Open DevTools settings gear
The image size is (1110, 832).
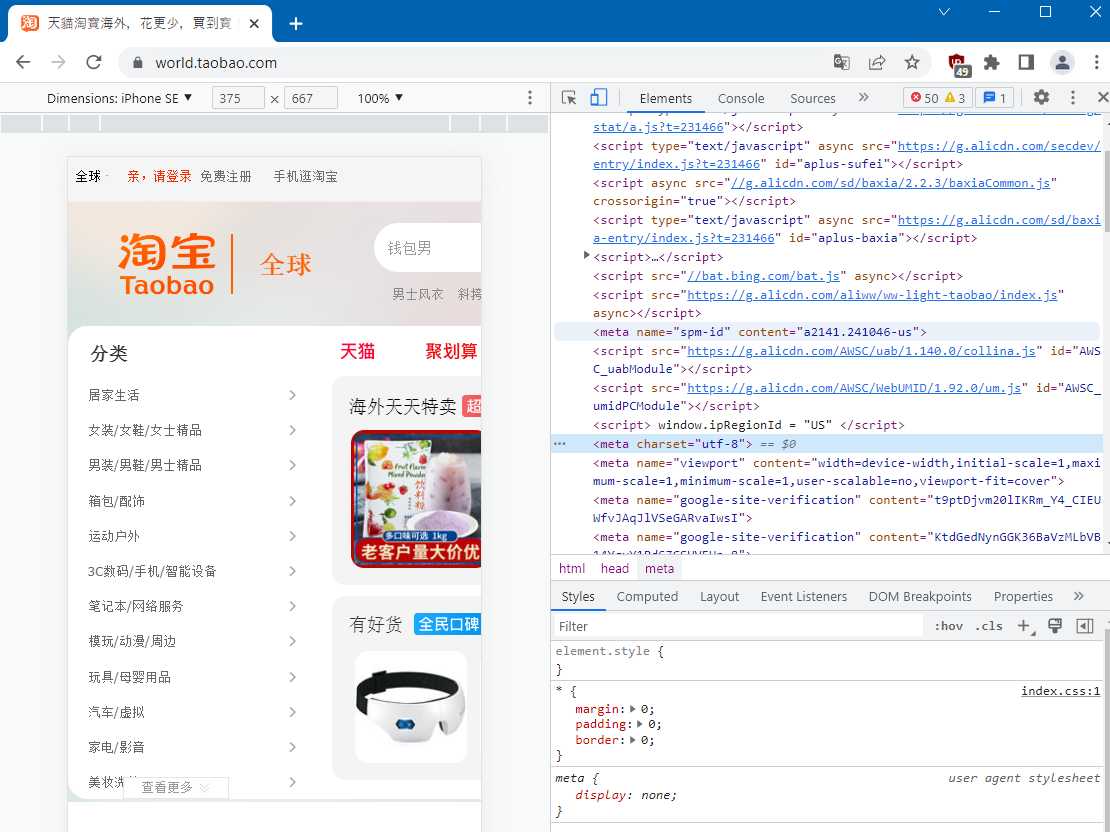(1041, 98)
